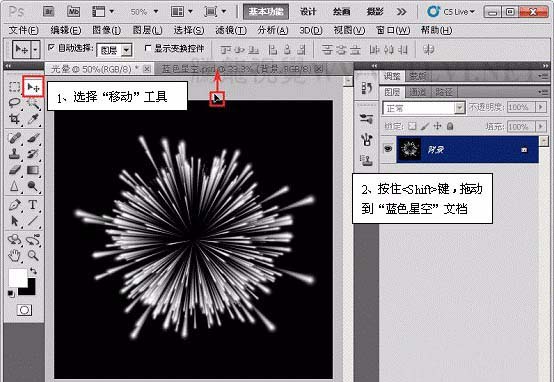The image size is (554, 382).
Task: Select the Hand tool
Action: point(14,255)
